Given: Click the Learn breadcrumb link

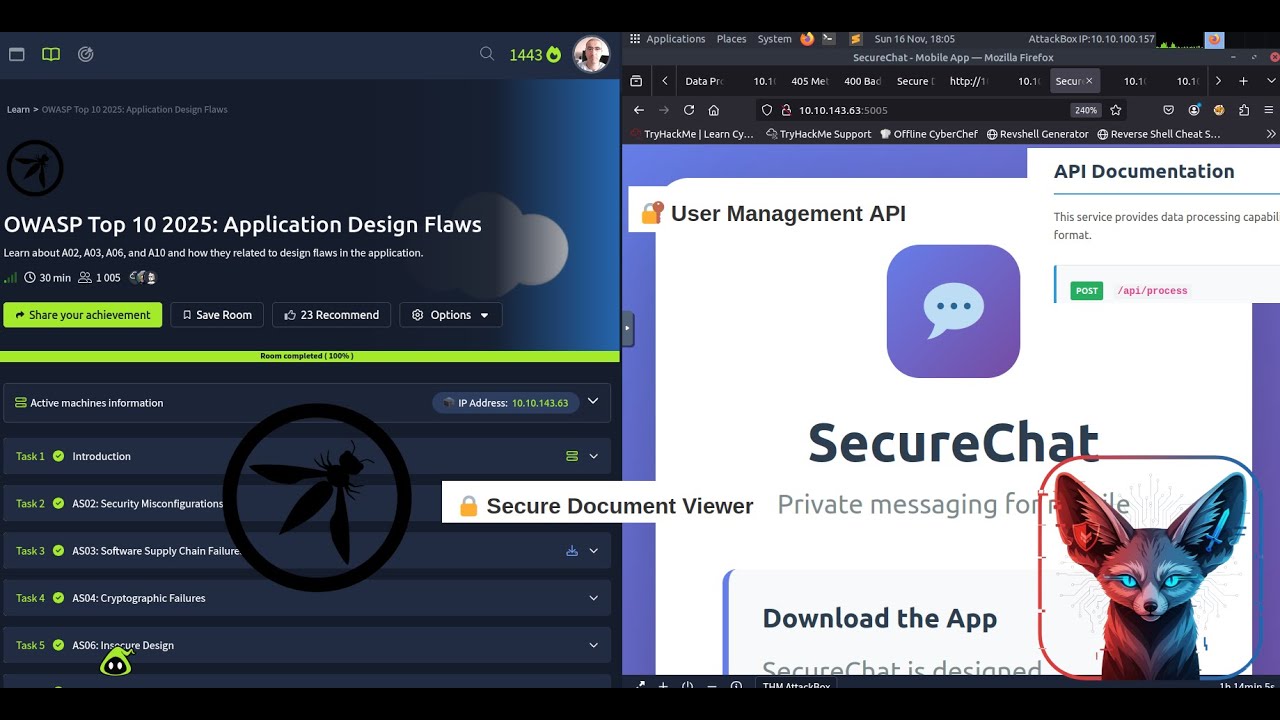Looking at the screenshot, I should click(18, 109).
